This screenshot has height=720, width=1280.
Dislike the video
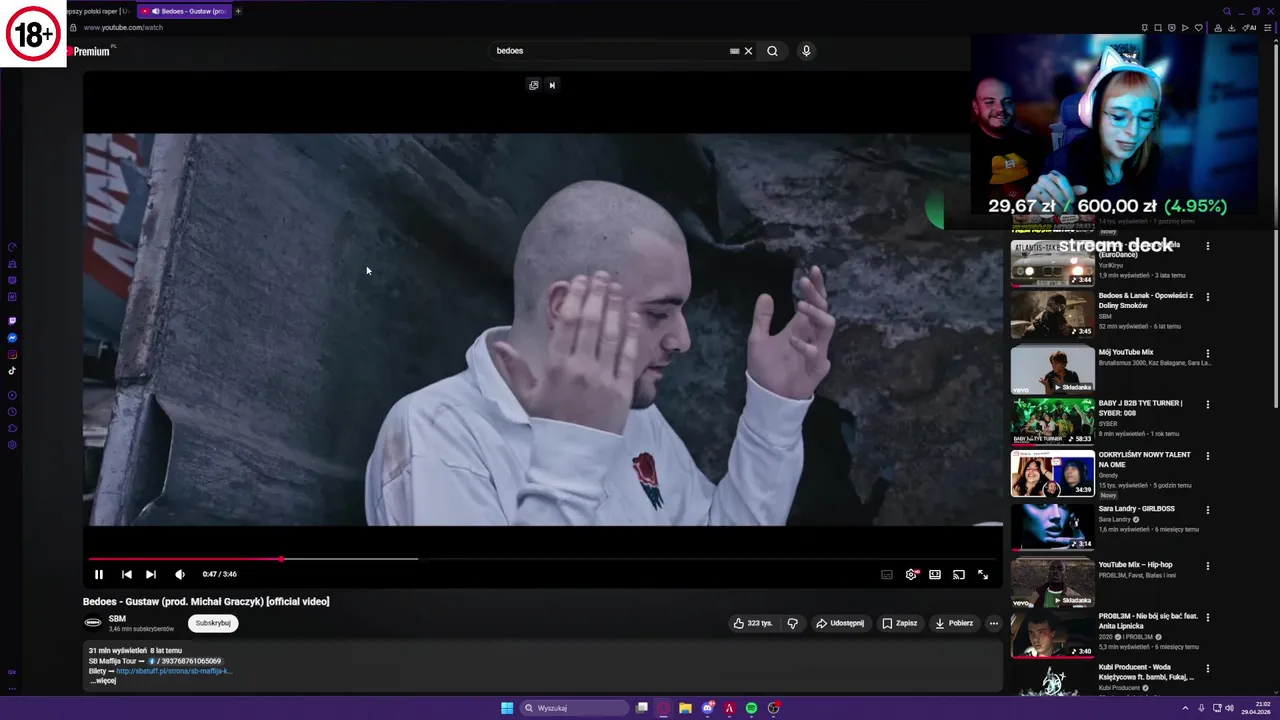click(792, 623)
